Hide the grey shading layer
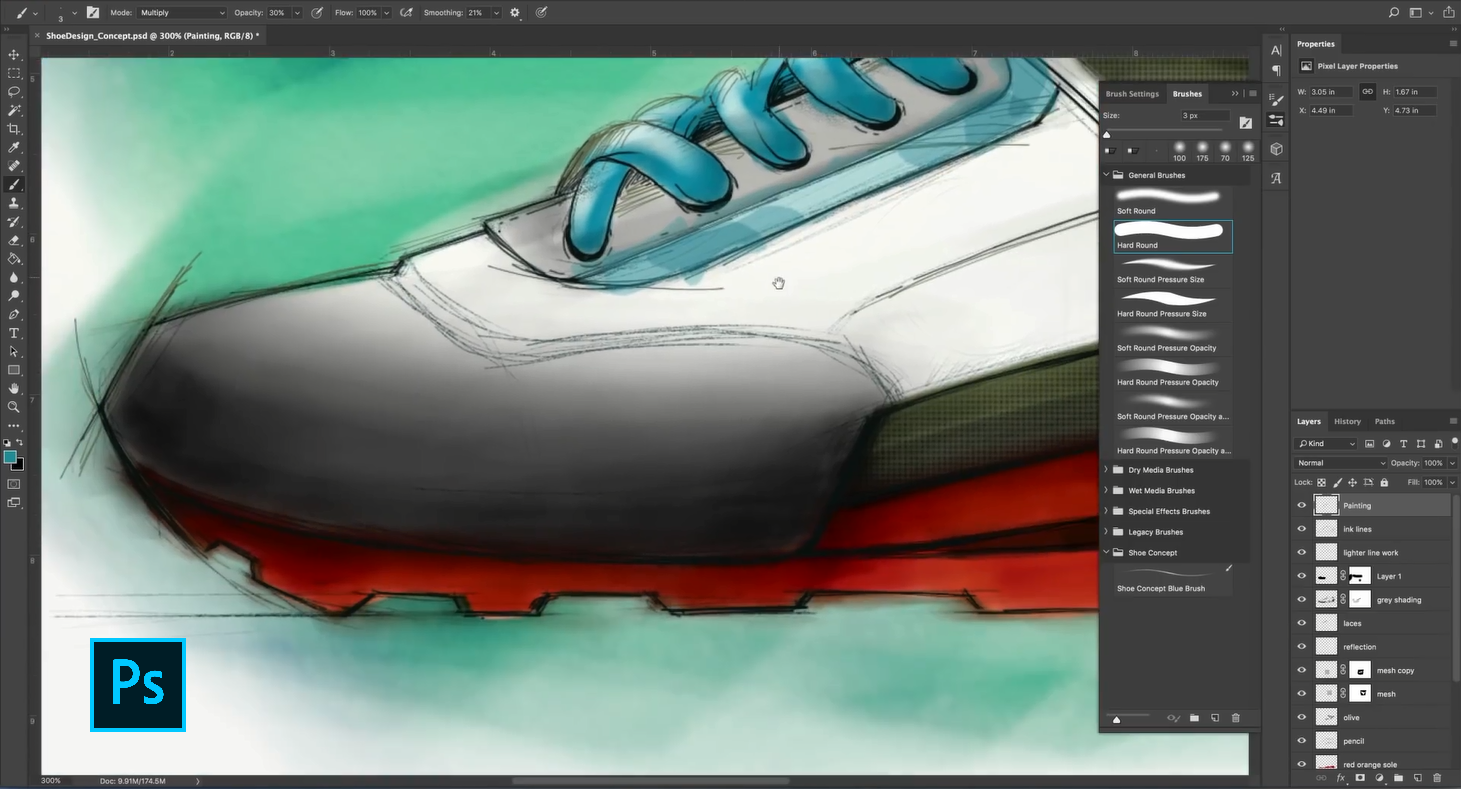This screenshot has width=1461, height=789. [x=1301, y=600]
